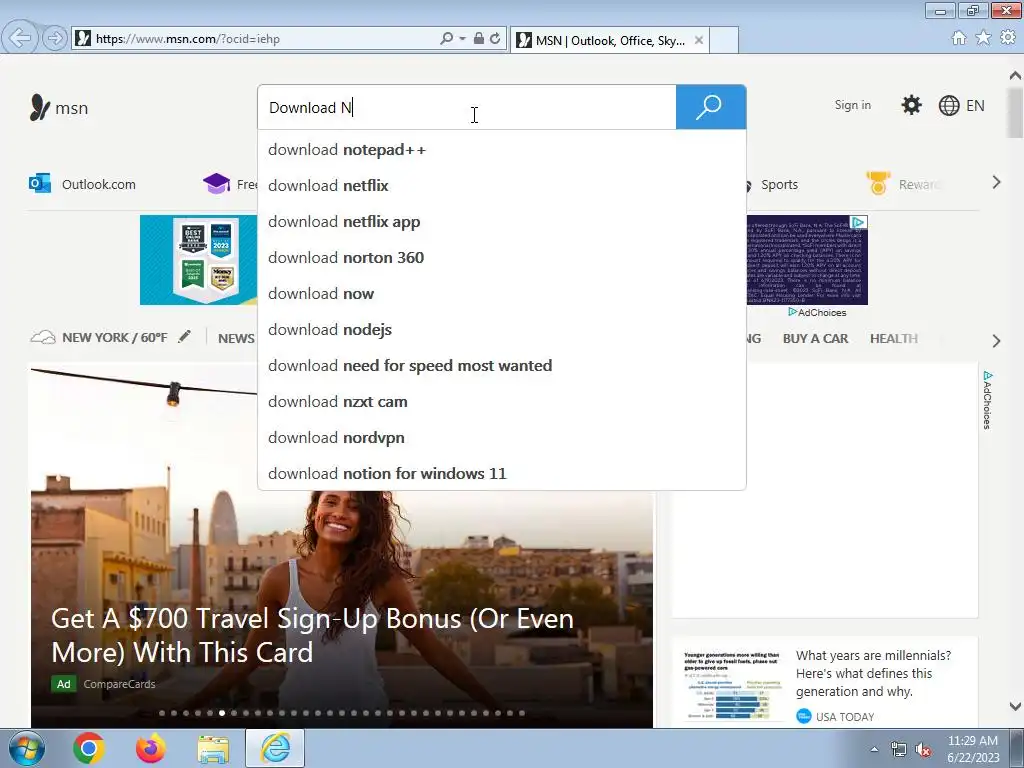Click the blue search magnifier button
This screenshot has height=768, width=1024.
711,107
